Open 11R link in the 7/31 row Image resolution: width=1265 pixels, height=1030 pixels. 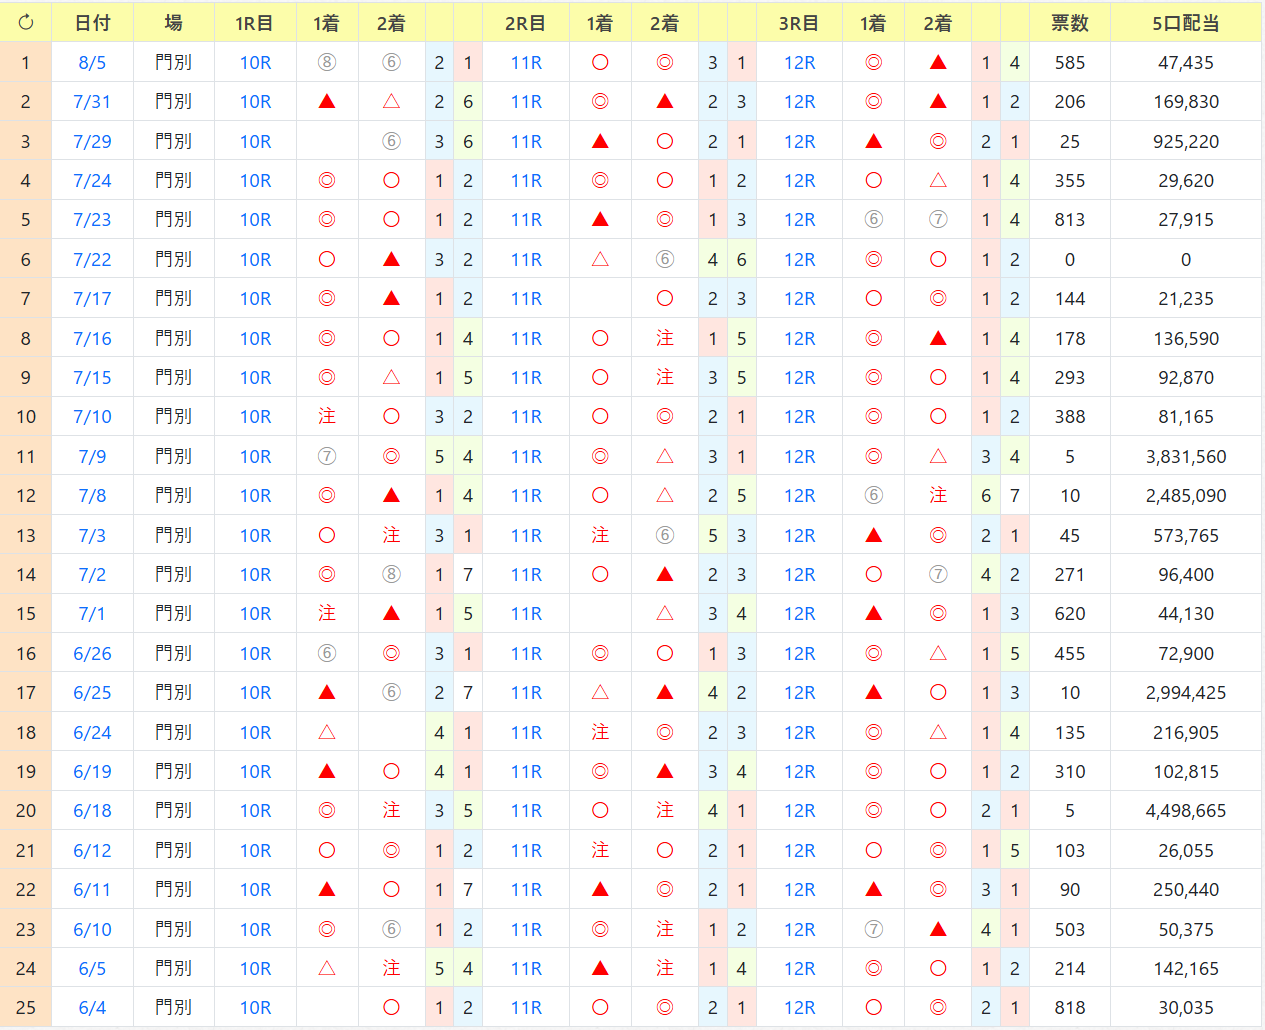[526, 102]
